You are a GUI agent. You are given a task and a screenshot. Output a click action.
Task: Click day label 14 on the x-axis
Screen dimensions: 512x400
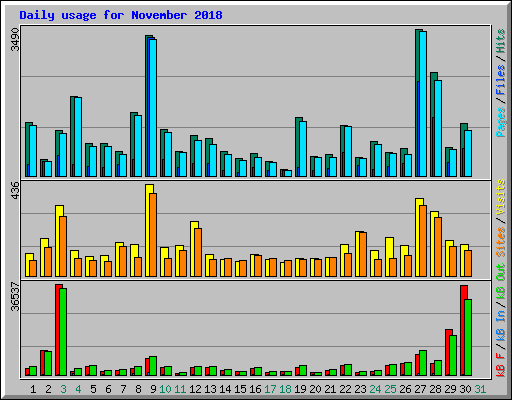click(225, 389)
